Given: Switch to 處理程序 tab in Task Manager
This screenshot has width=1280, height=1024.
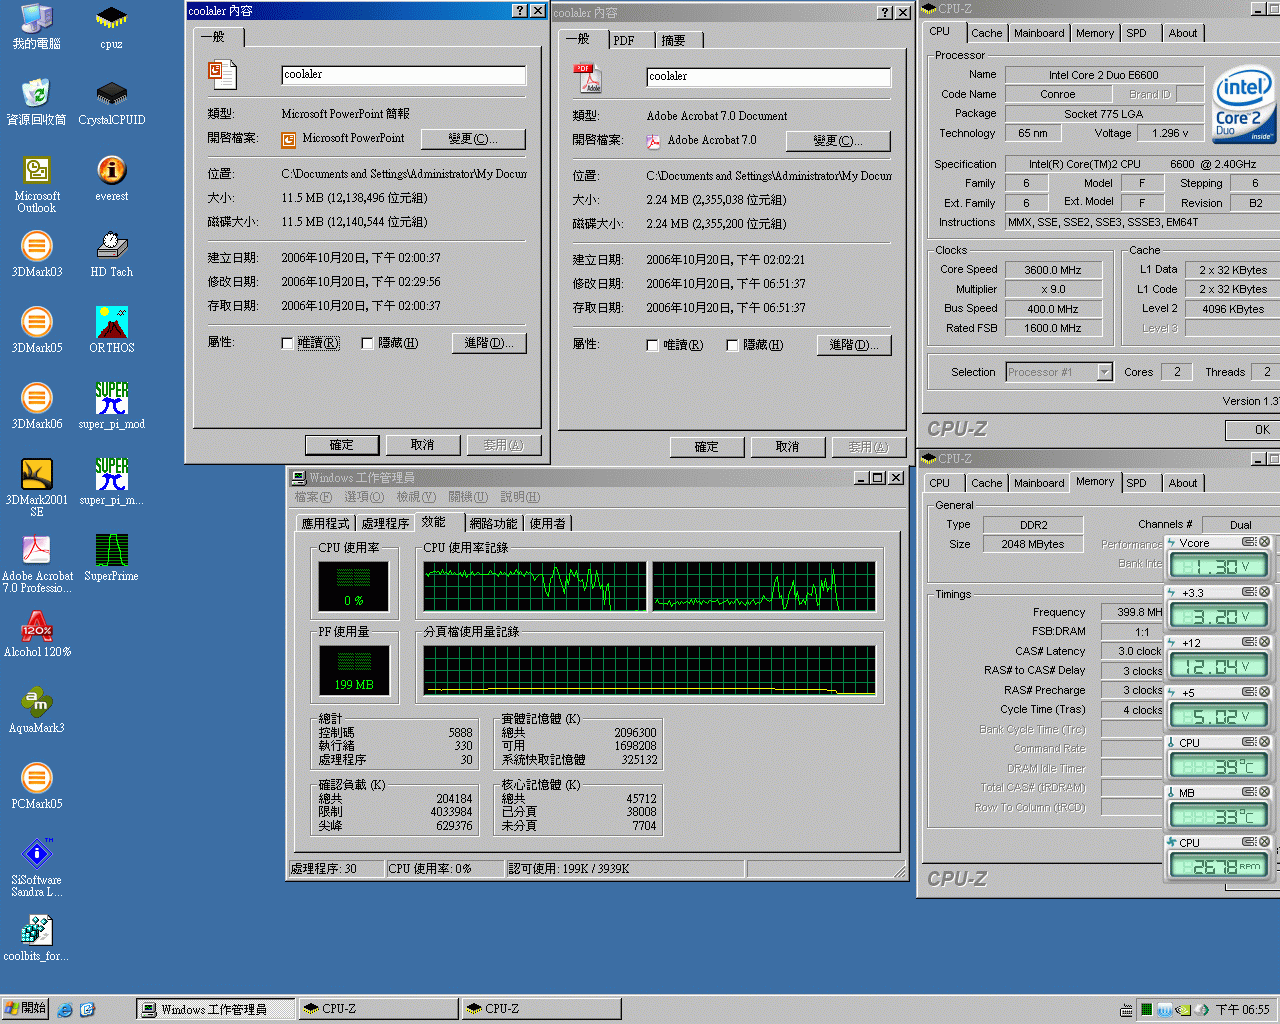Looking at the screenshot, I should [385, 523].
